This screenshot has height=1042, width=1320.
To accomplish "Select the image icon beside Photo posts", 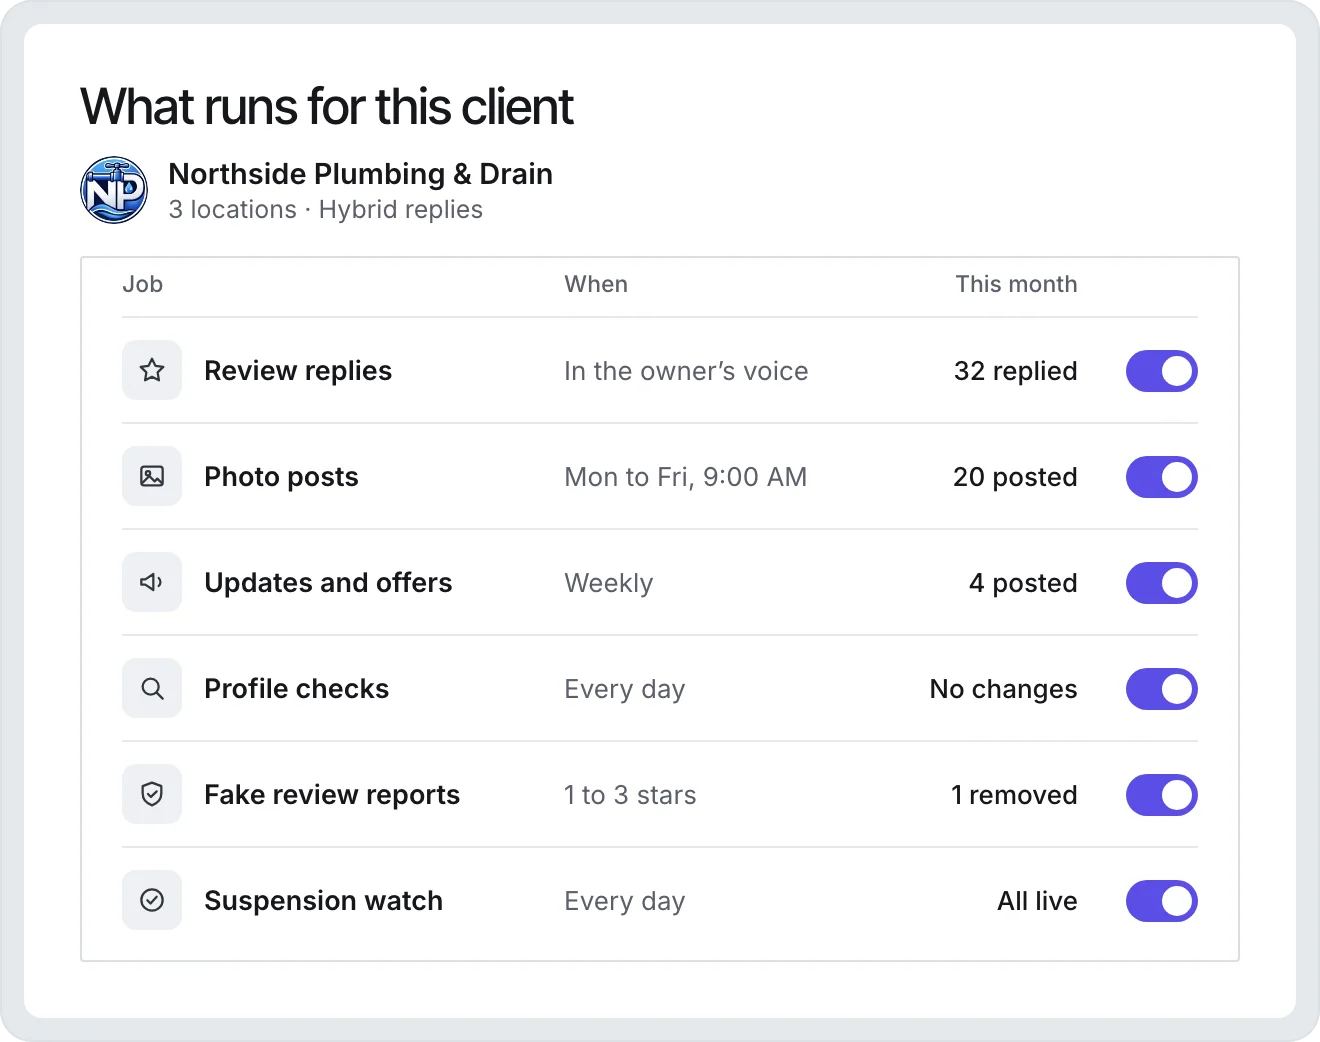I will pos(152,477).
